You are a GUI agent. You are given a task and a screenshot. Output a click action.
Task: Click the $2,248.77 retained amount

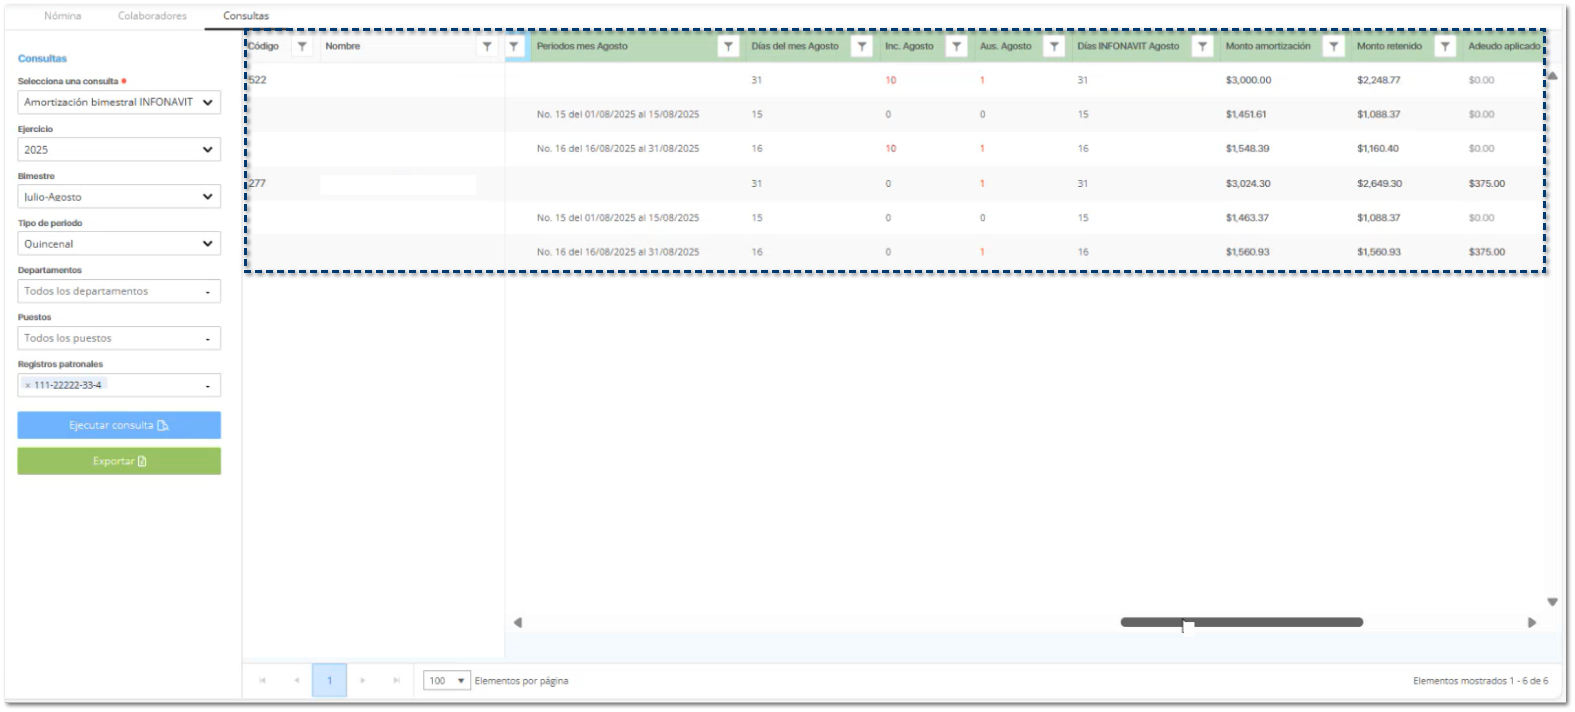[x=1378, y=80]
